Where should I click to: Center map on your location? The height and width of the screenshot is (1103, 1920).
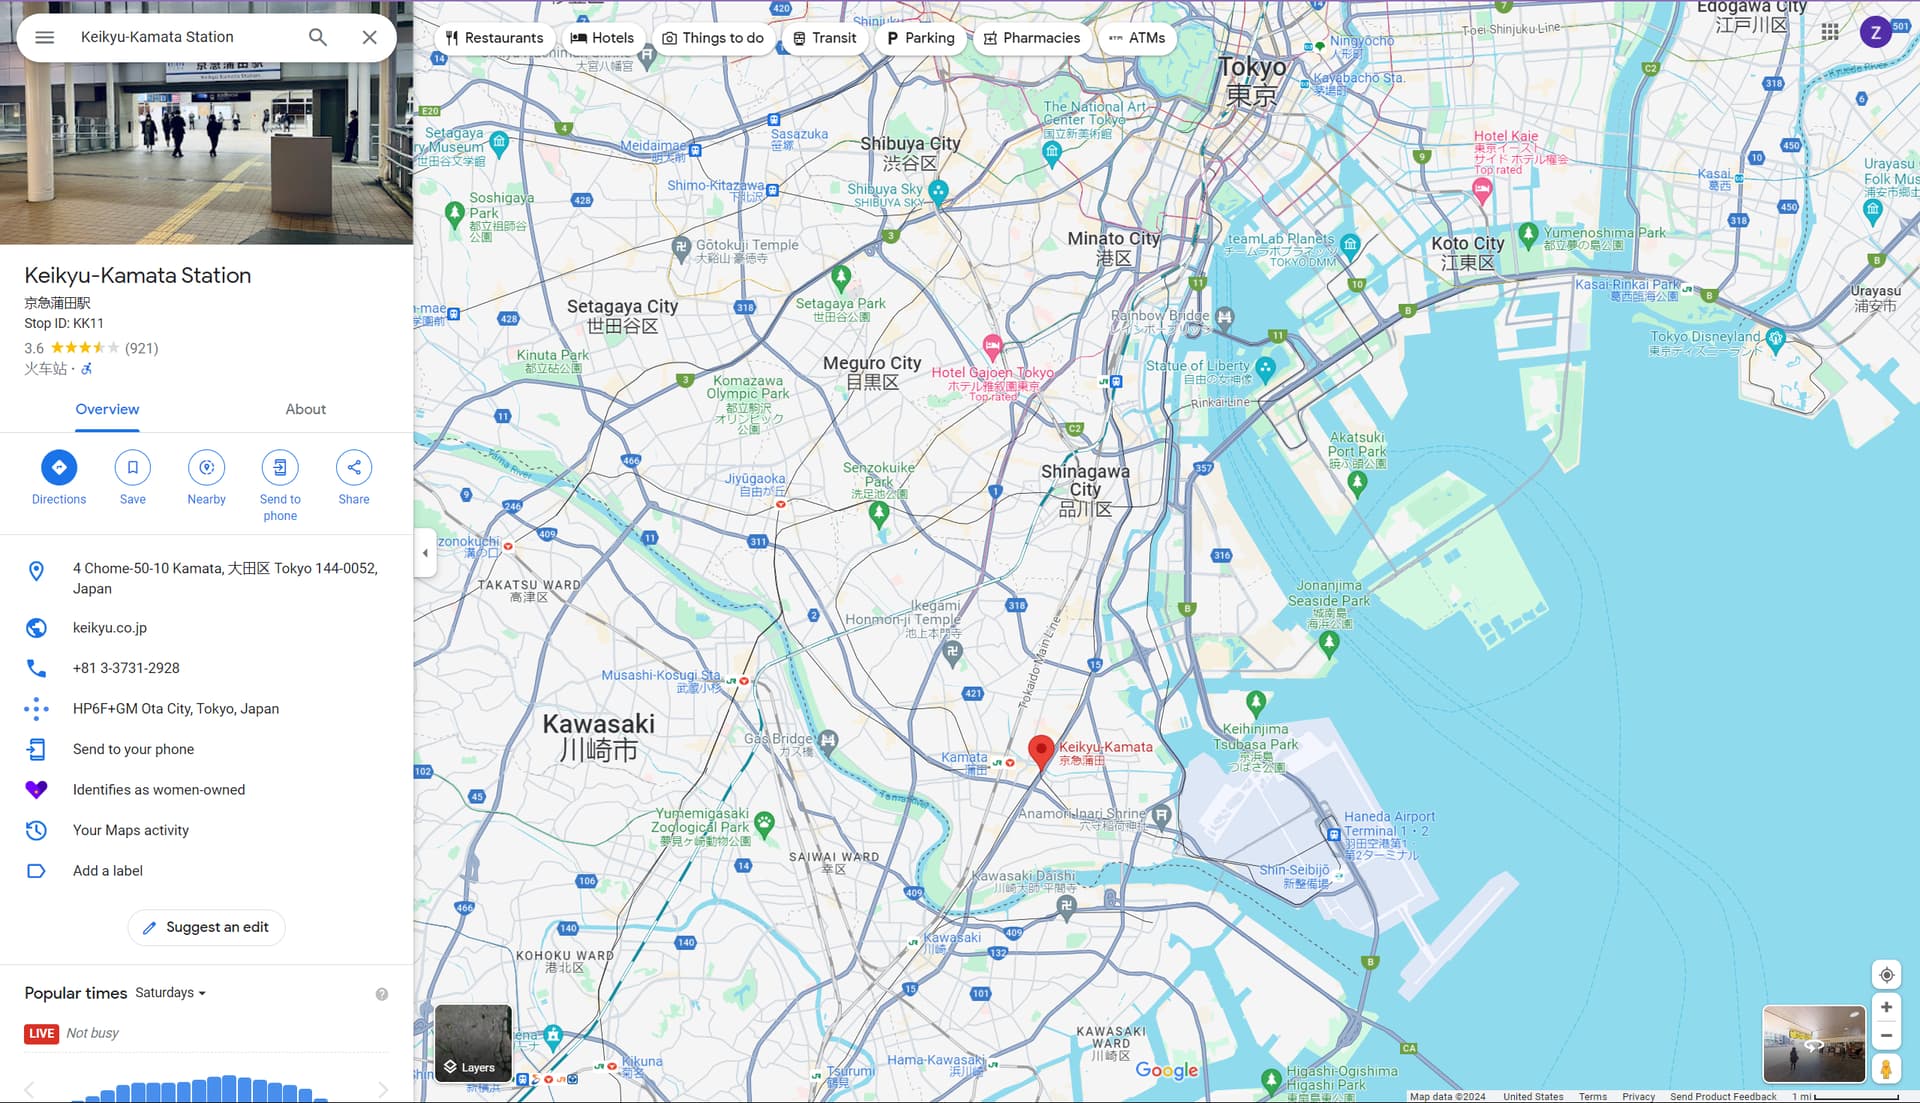coord(1886,975)
